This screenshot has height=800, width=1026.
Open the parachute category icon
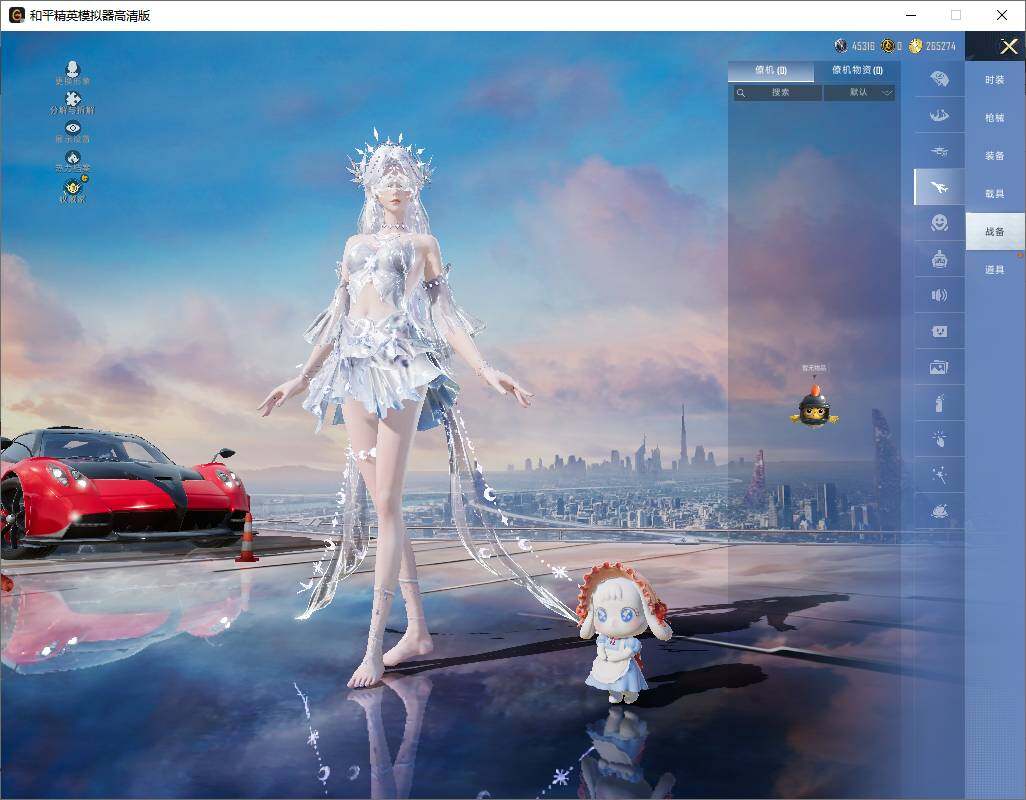pyautogui.click(x=939, y=79)
